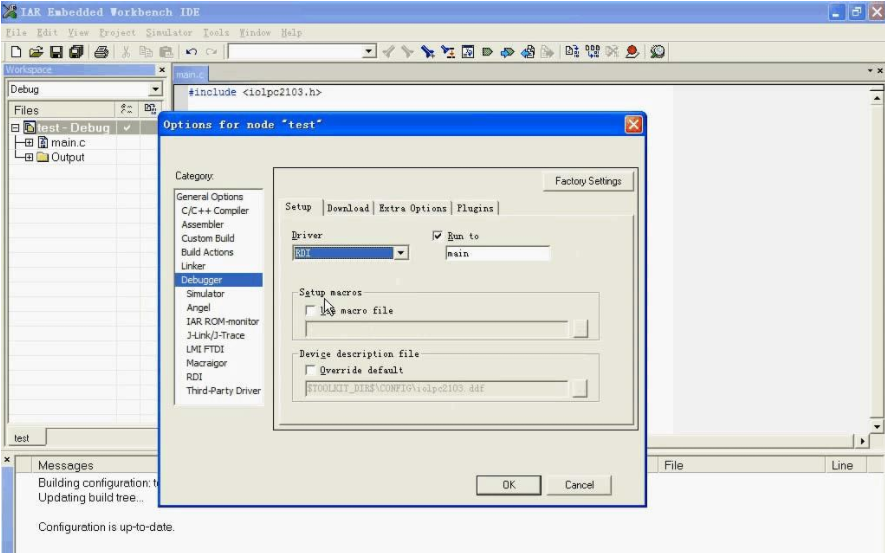Switch to the Plugins tab

[475, 208]
